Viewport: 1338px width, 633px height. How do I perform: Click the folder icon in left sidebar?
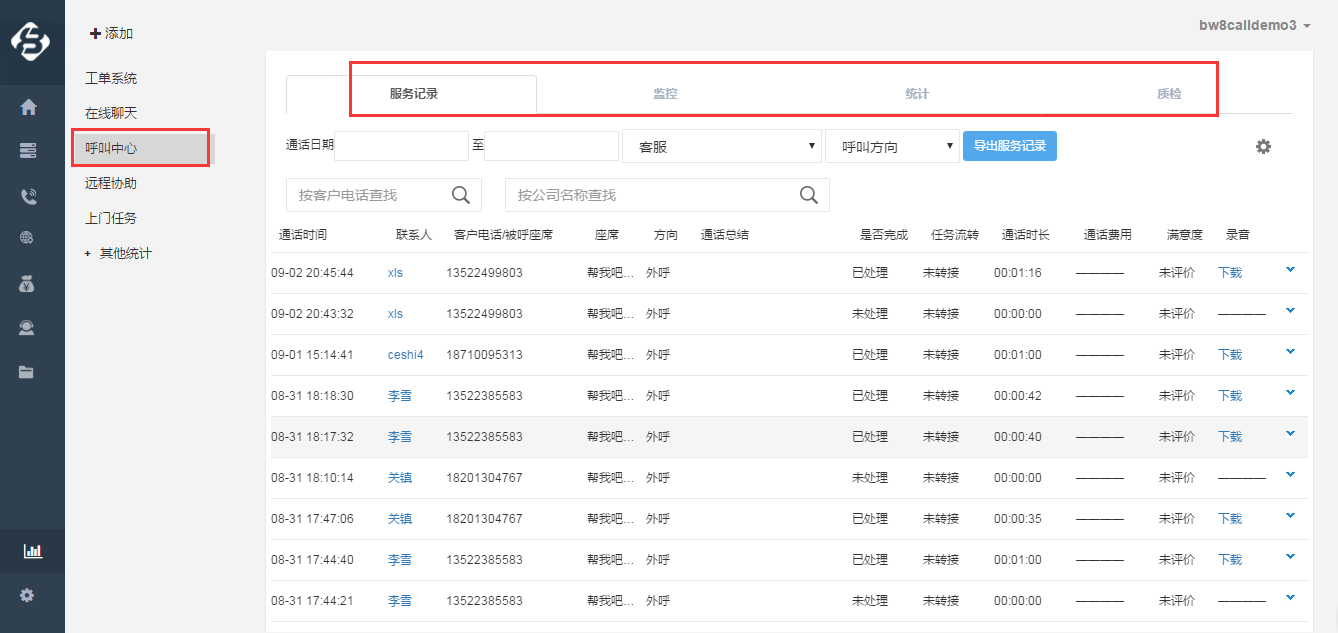click(28, 372)
